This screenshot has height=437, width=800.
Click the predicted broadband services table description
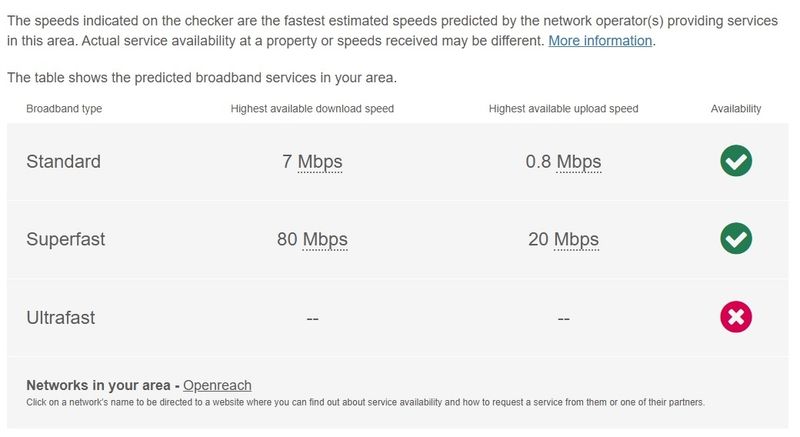pyautogui.click(x=202, y=78)
